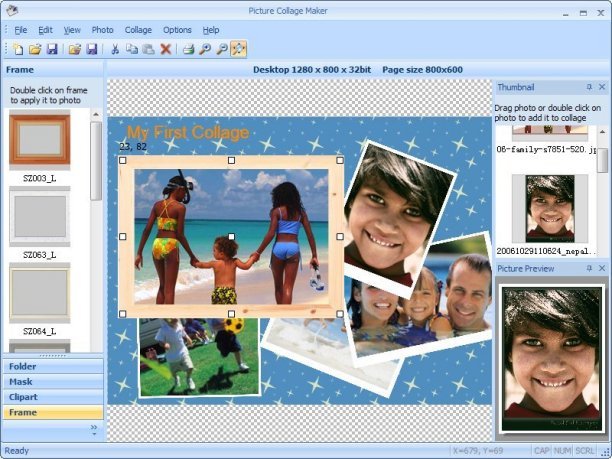The height and width of the screenshot is (459, 612).
Task: Select the Frame panel tab
Action: click(x=53, y=412)
